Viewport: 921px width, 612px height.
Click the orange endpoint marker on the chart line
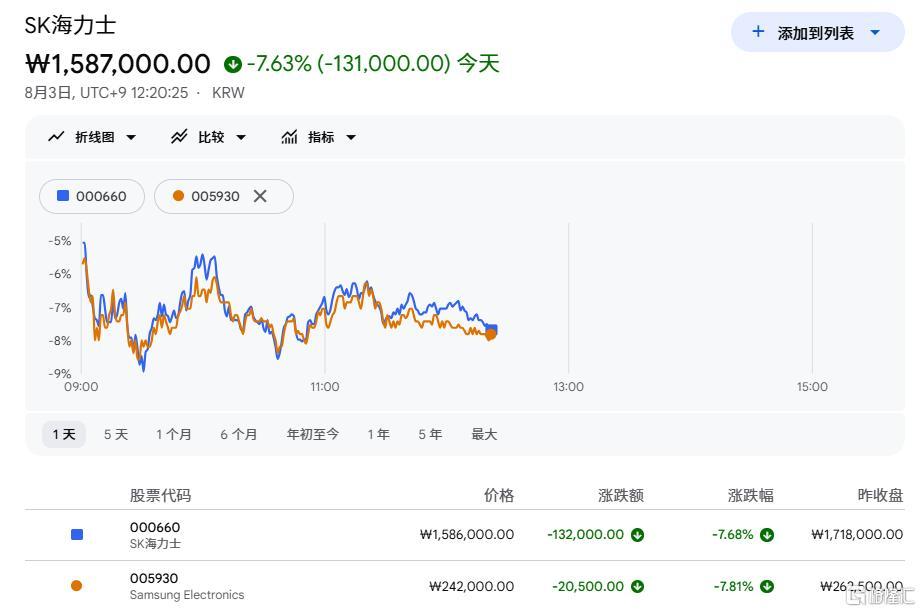(490, 334)
